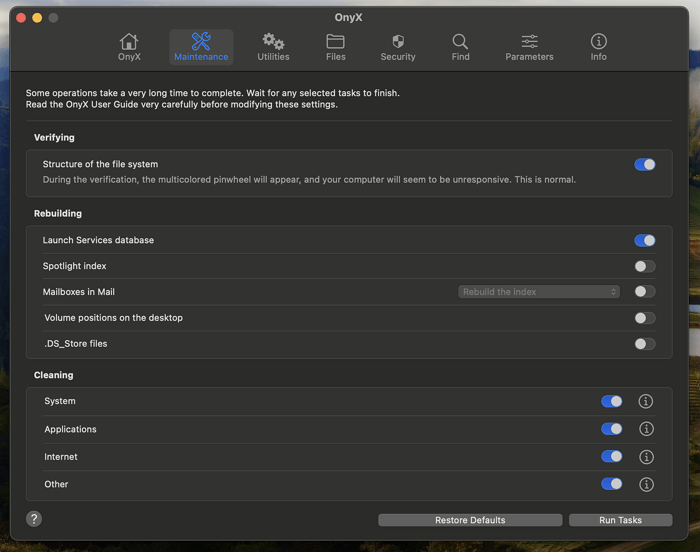700x552 pixels.
Task: Click info icon for Other cleaning
Action: [646, 484]
